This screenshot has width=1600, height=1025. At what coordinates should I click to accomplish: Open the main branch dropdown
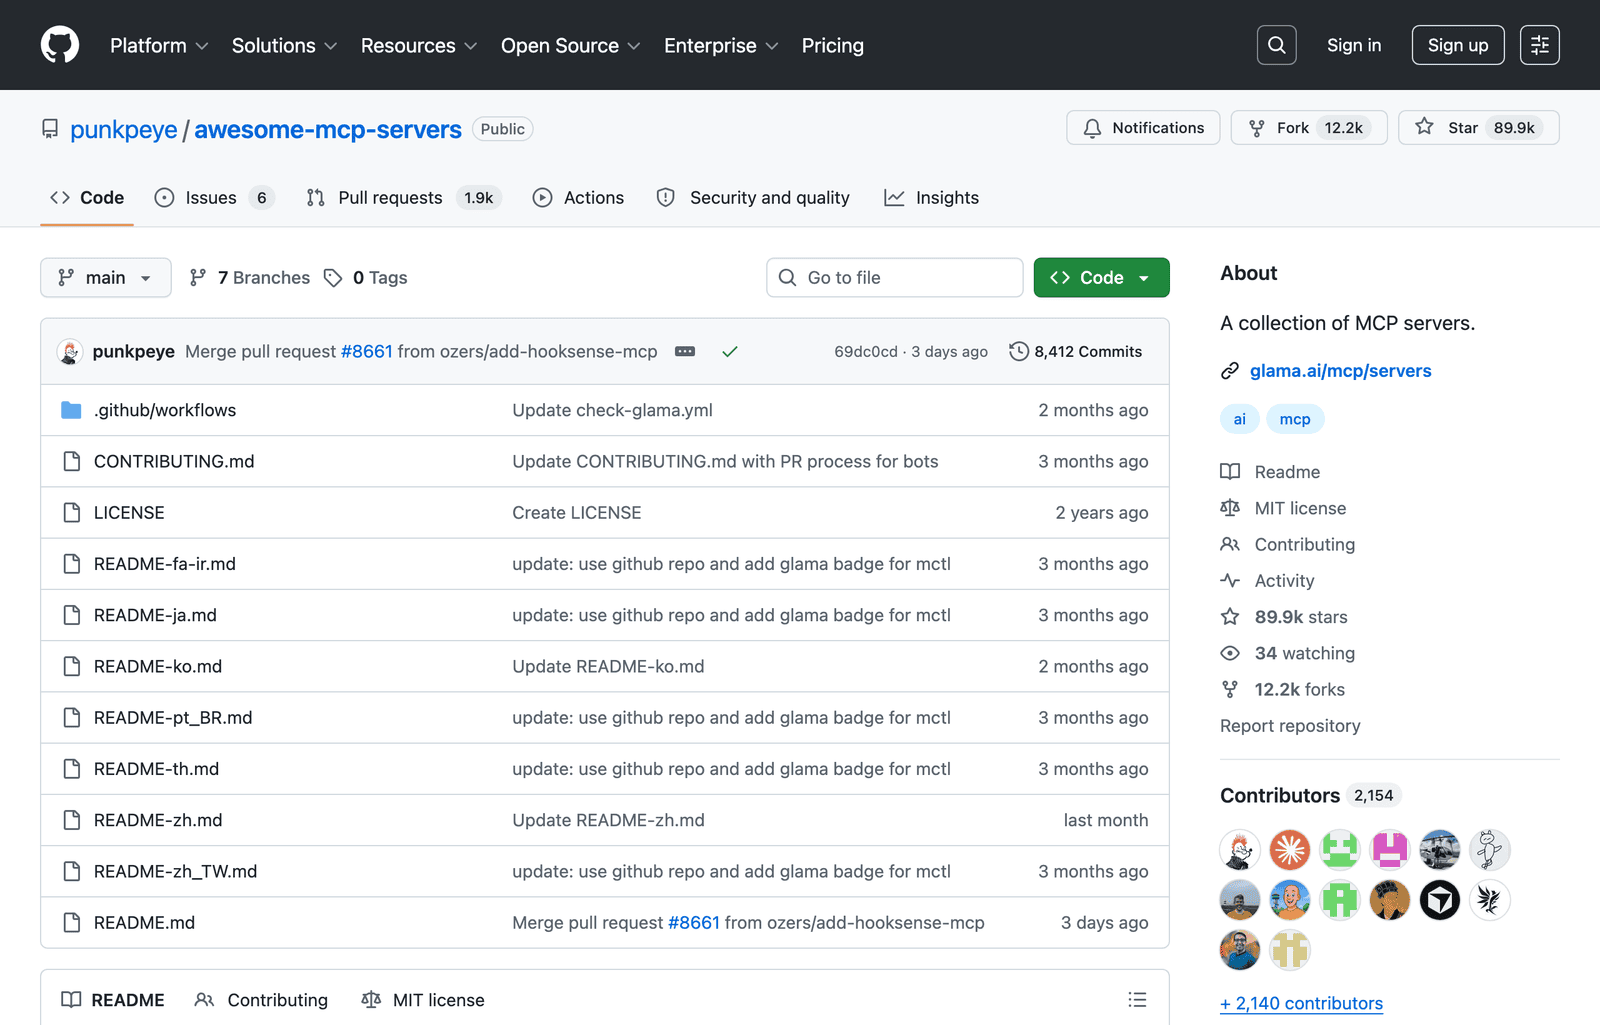pyautogui.click(x=105, y=278)
